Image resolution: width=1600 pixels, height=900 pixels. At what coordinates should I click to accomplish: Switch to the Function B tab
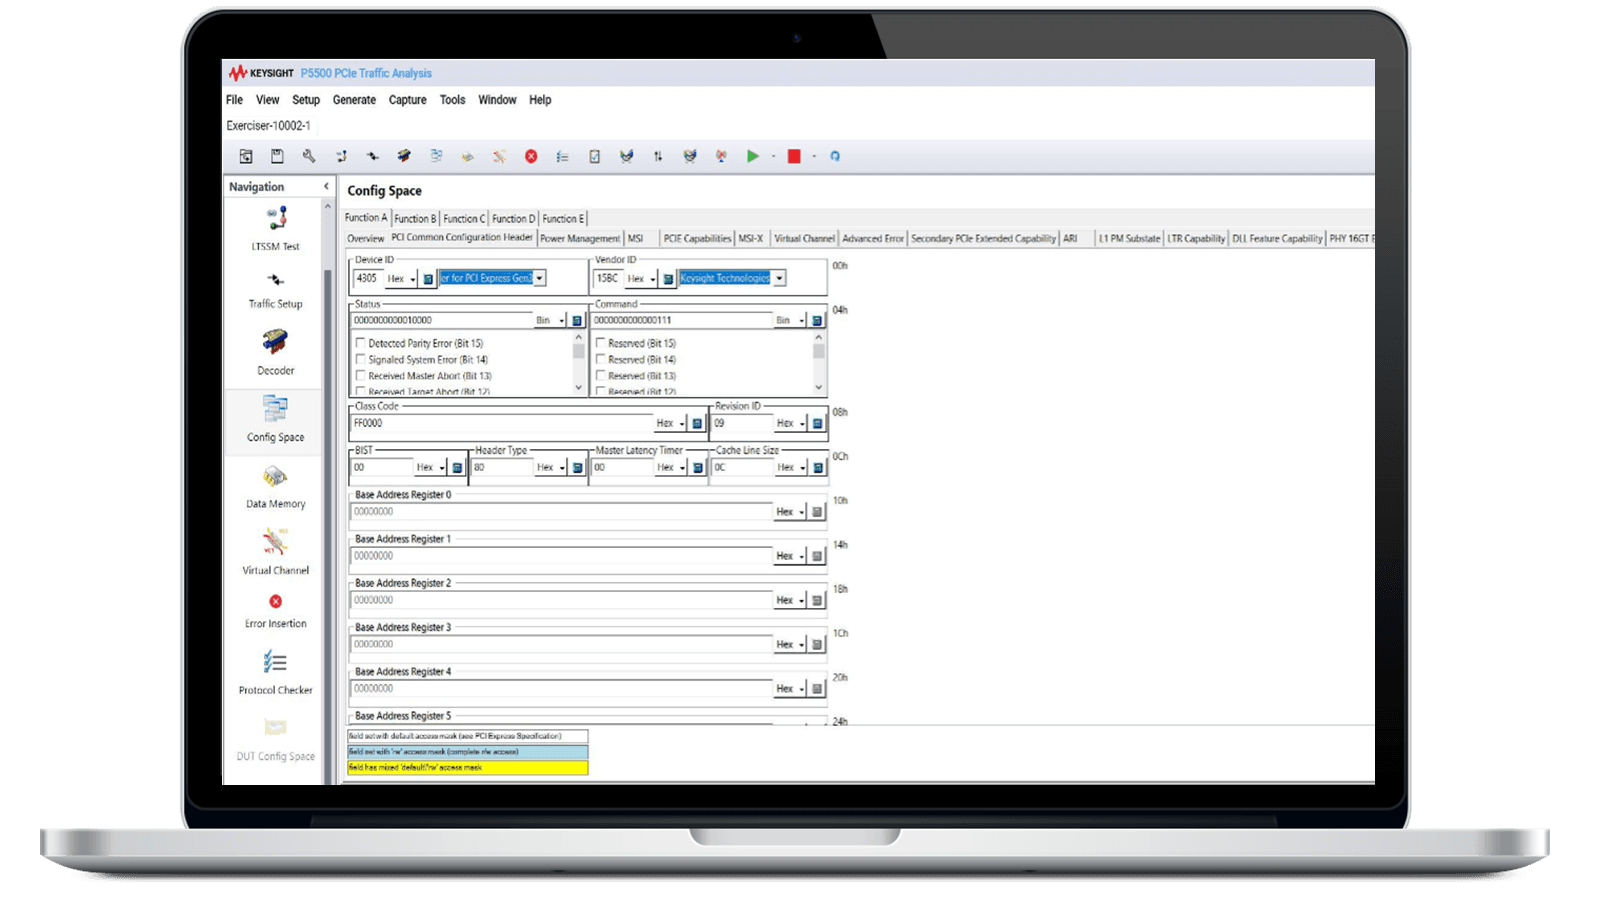coord(416,218)
